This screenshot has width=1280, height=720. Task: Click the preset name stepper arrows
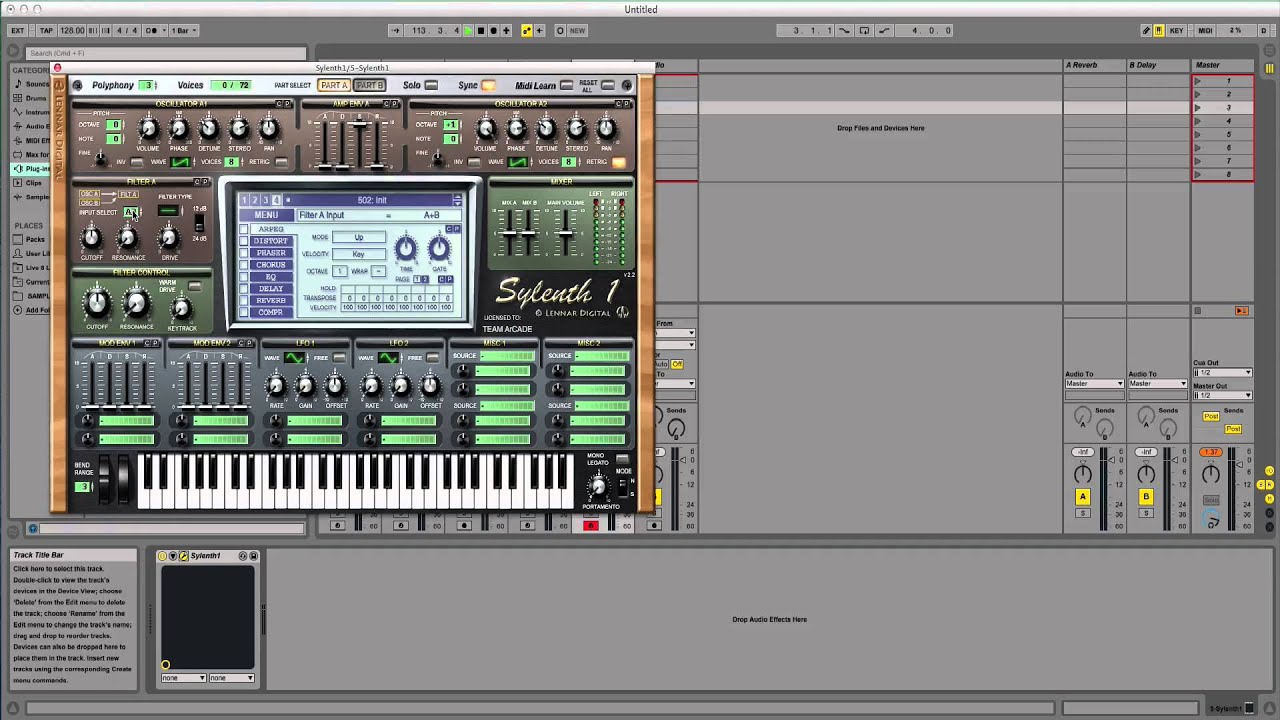pyautogui.click(x=457, y=200)
